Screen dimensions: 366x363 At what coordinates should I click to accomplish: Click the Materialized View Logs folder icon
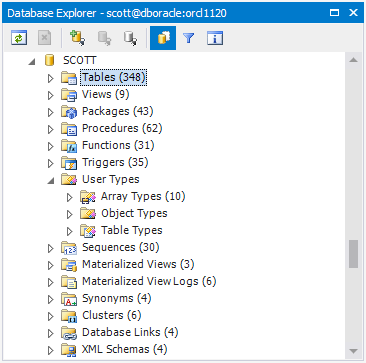69,282
